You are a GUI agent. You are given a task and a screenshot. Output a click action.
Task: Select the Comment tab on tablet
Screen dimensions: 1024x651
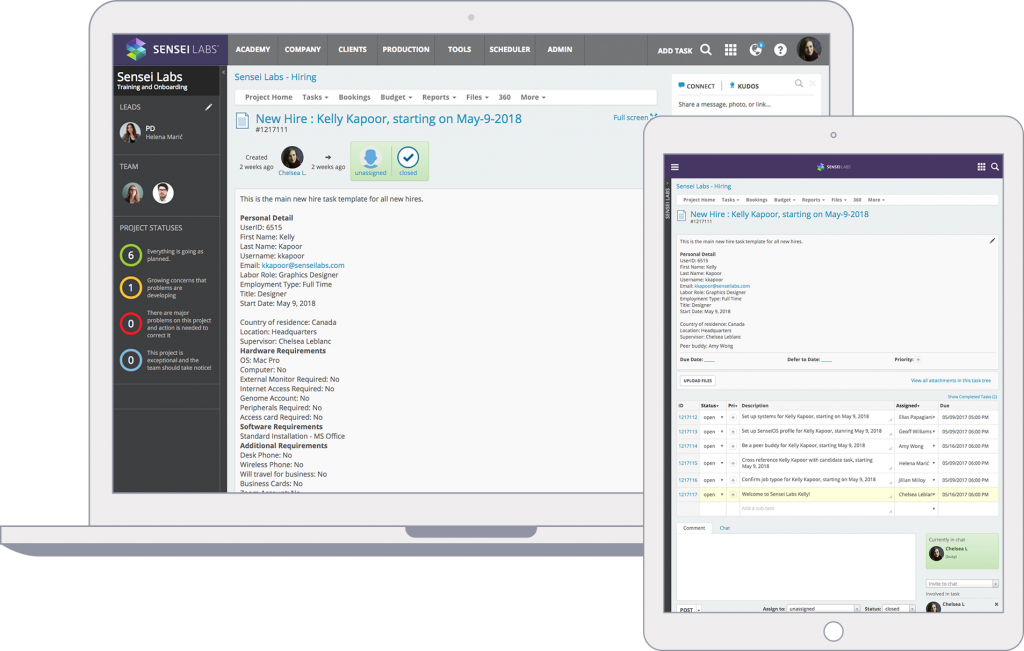coord(694,528)
